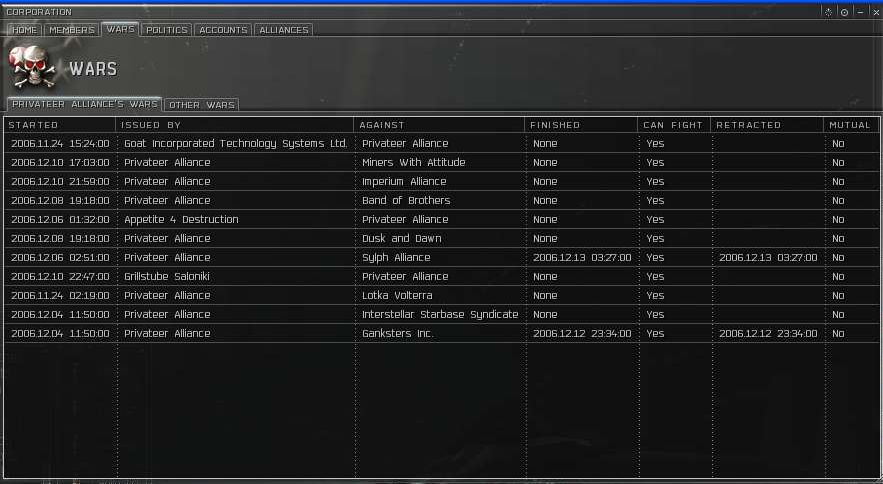This screenshot has height=484, width=883.
Task: Click the Wars skull and crossbones icon
Action: [x=32, y=69]
